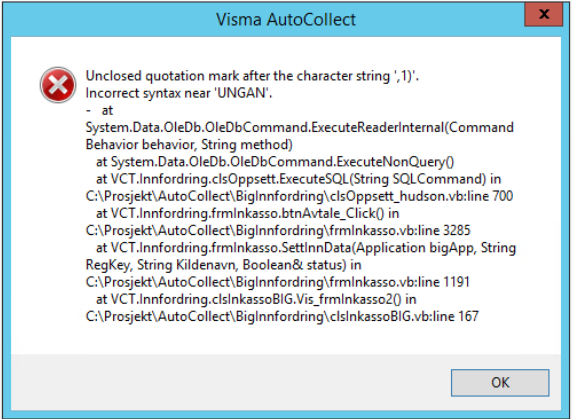The height and width of the screenshot is (419, 572).
Task: Click the red error cross icon
Action: pyautogui.click(x=58, y=85)
